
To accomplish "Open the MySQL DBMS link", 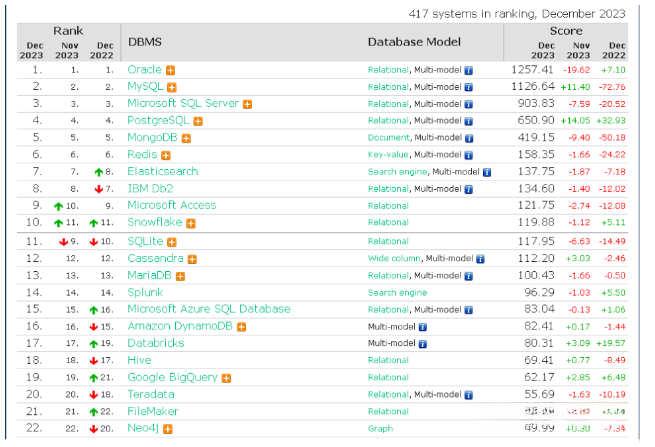I will point(145,86).
